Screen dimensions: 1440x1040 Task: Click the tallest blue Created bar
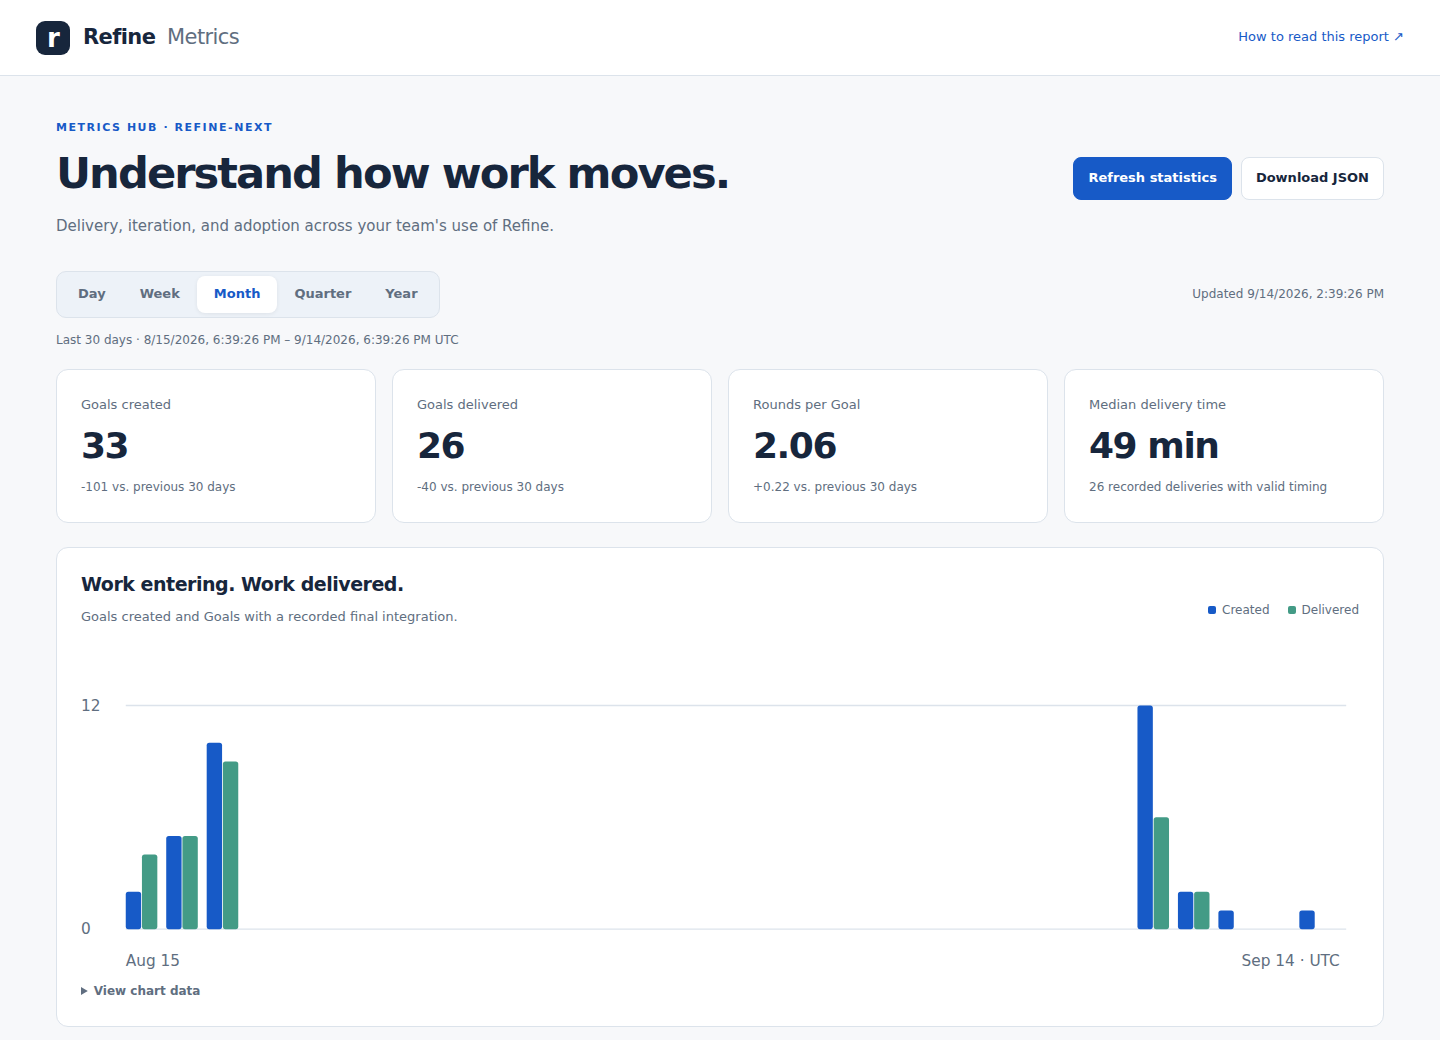[1145, 817]
